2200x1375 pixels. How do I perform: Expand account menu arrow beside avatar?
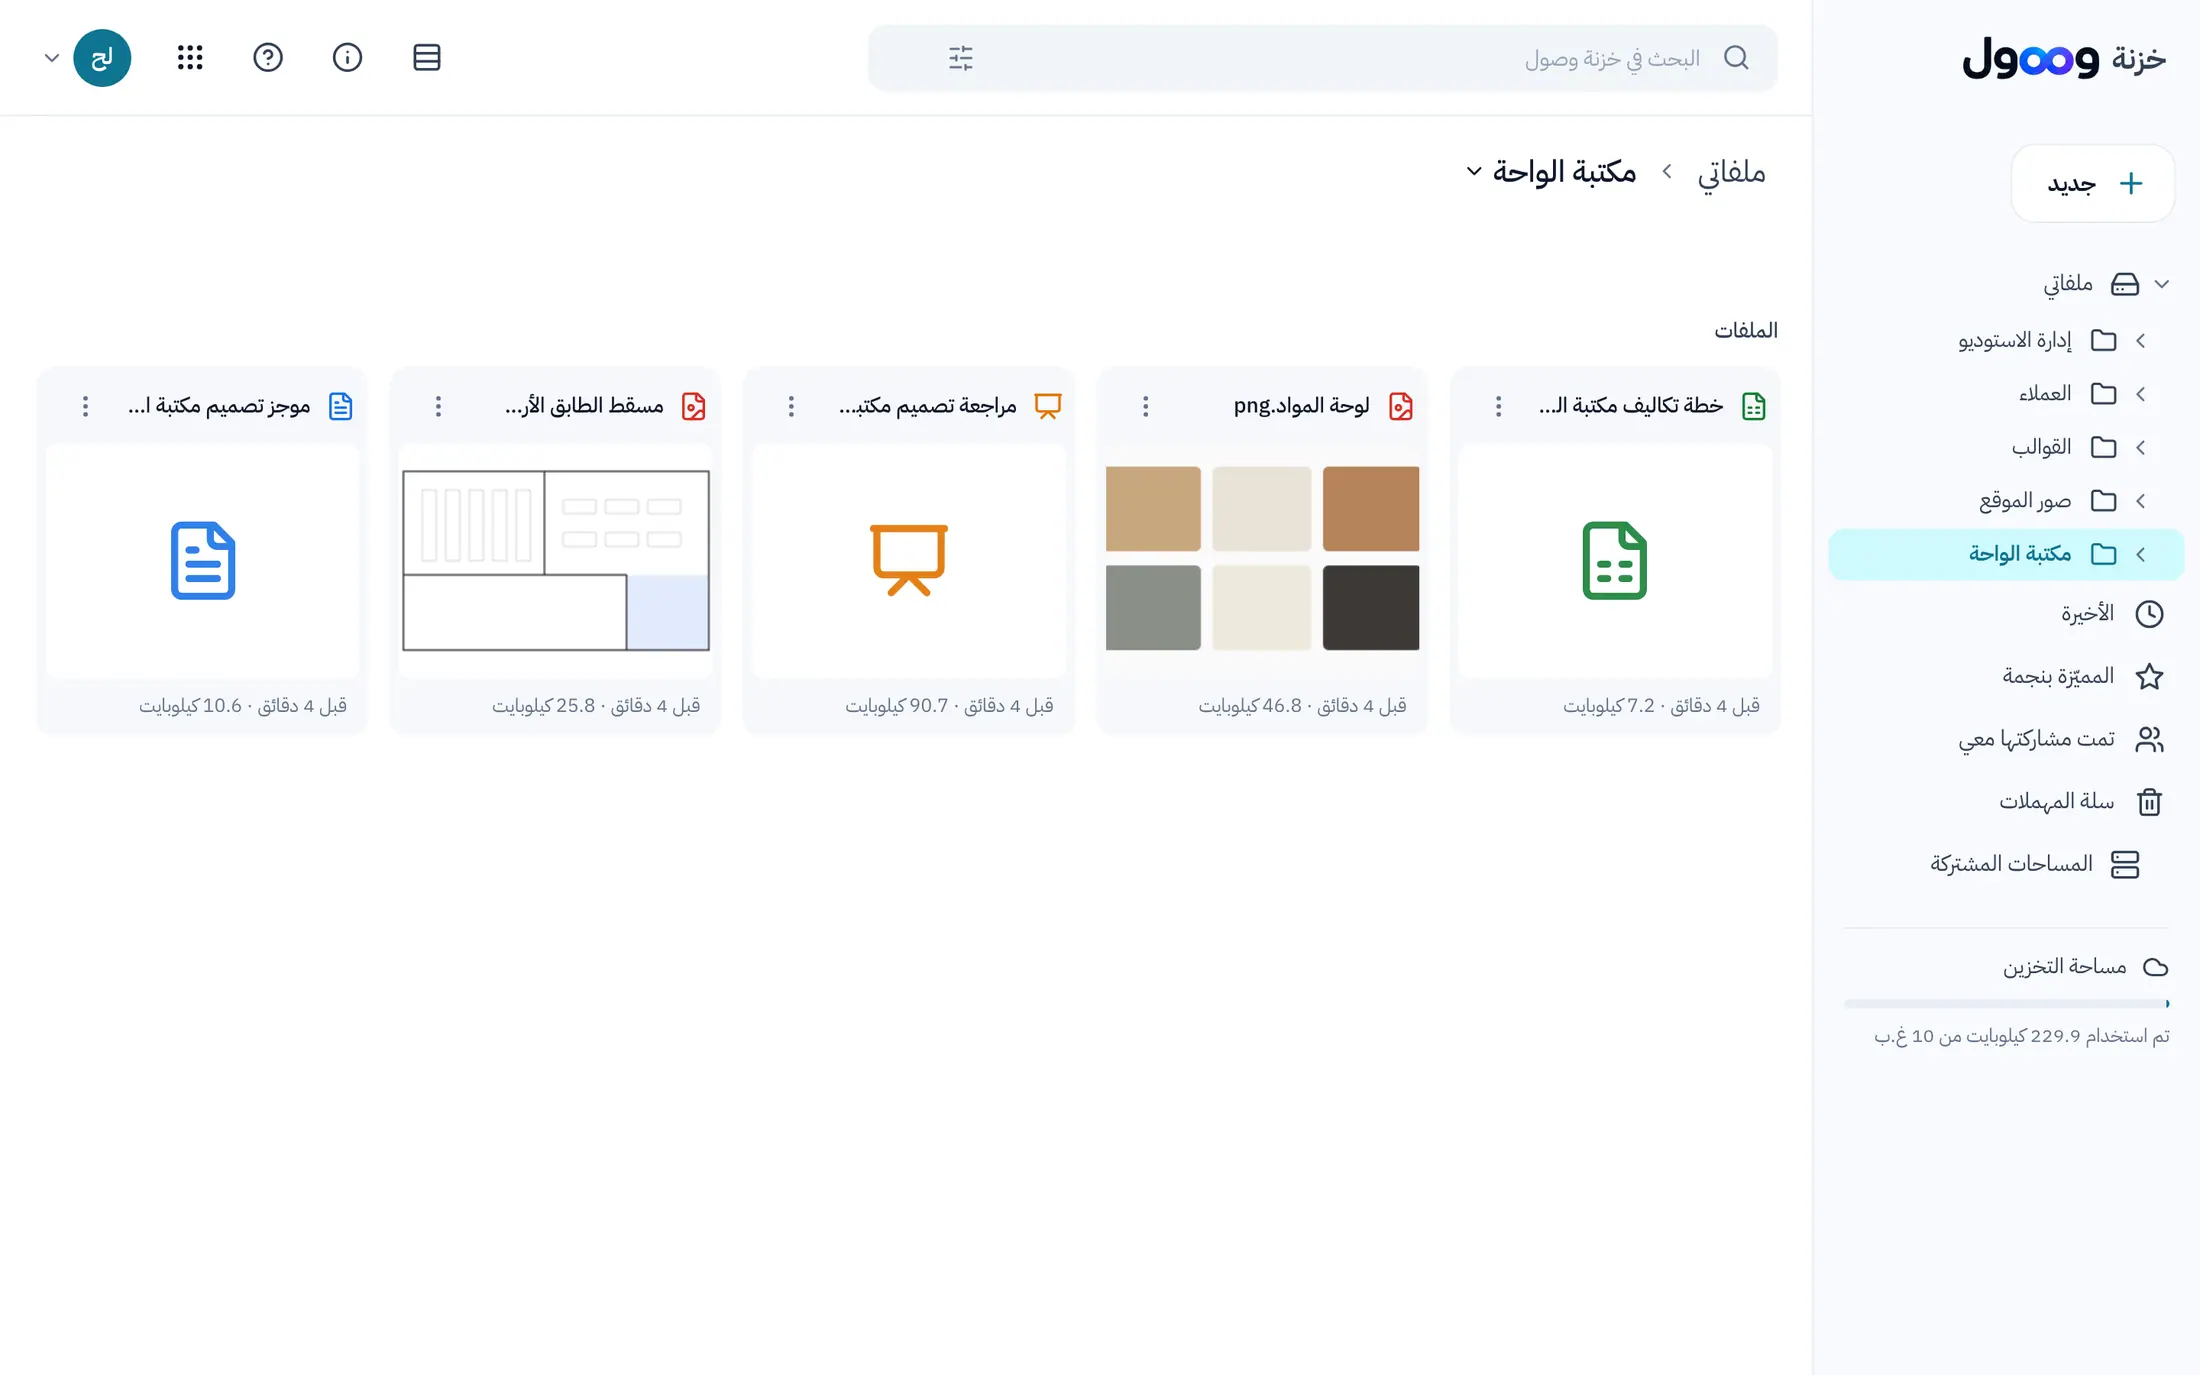pos(52,58)
